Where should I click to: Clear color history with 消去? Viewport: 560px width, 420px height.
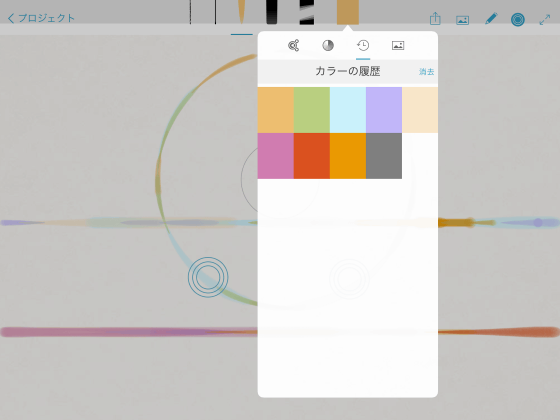click(426, 72)
